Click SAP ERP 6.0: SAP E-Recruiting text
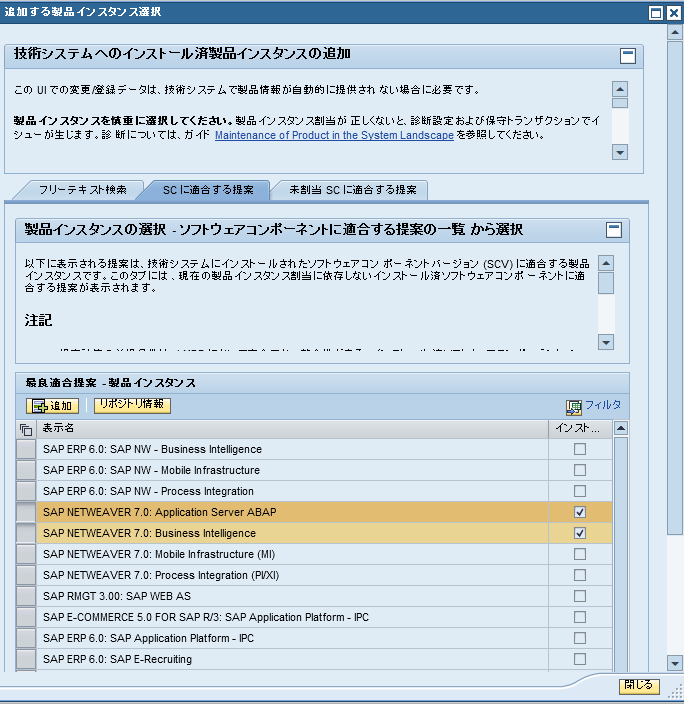The height and width of the screenshot is (704, 684). 117,659
